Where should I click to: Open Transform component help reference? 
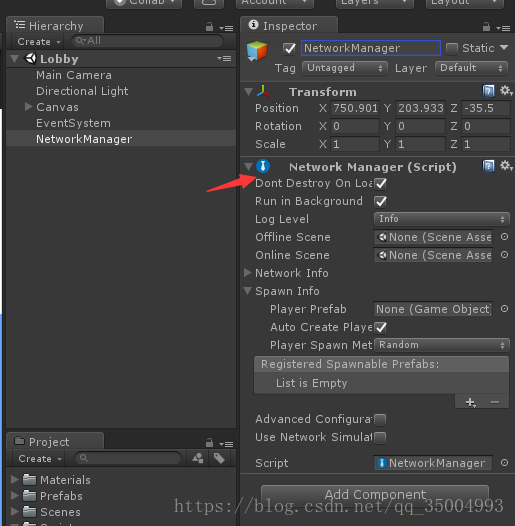coord(488,91)
